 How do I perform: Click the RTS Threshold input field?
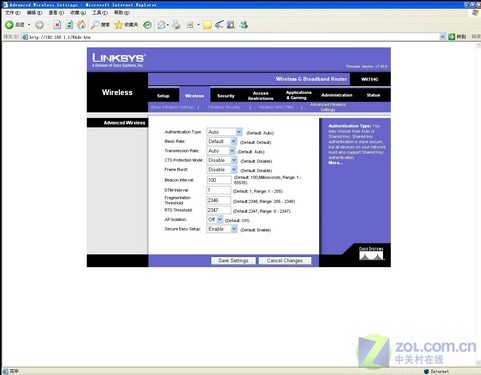pyautogui.click(x=219, y=210)
